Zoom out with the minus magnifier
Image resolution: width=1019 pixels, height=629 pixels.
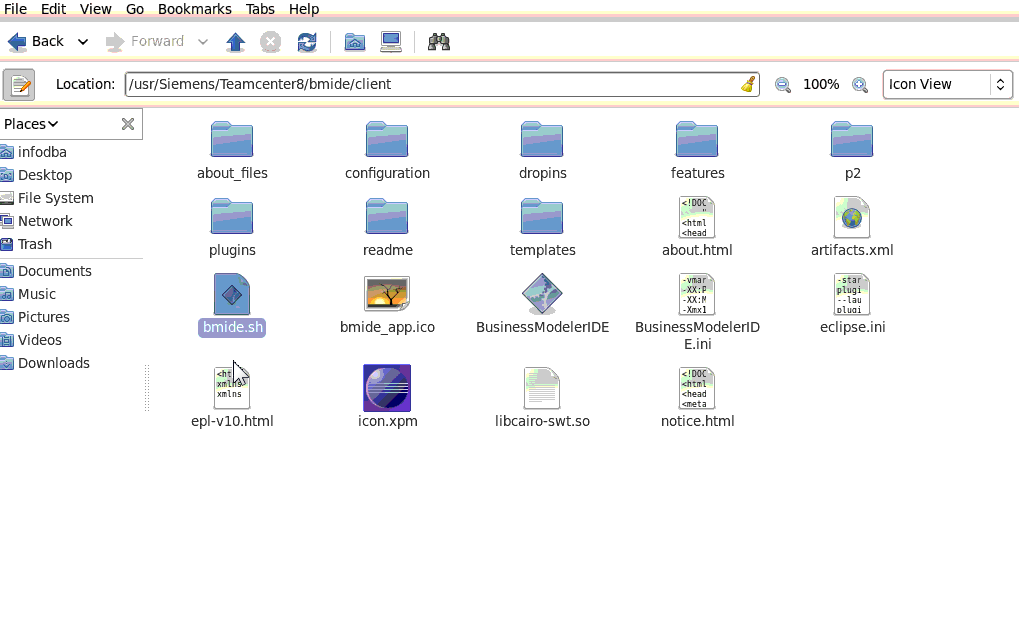pyautogui.click(x=782, y=84)
